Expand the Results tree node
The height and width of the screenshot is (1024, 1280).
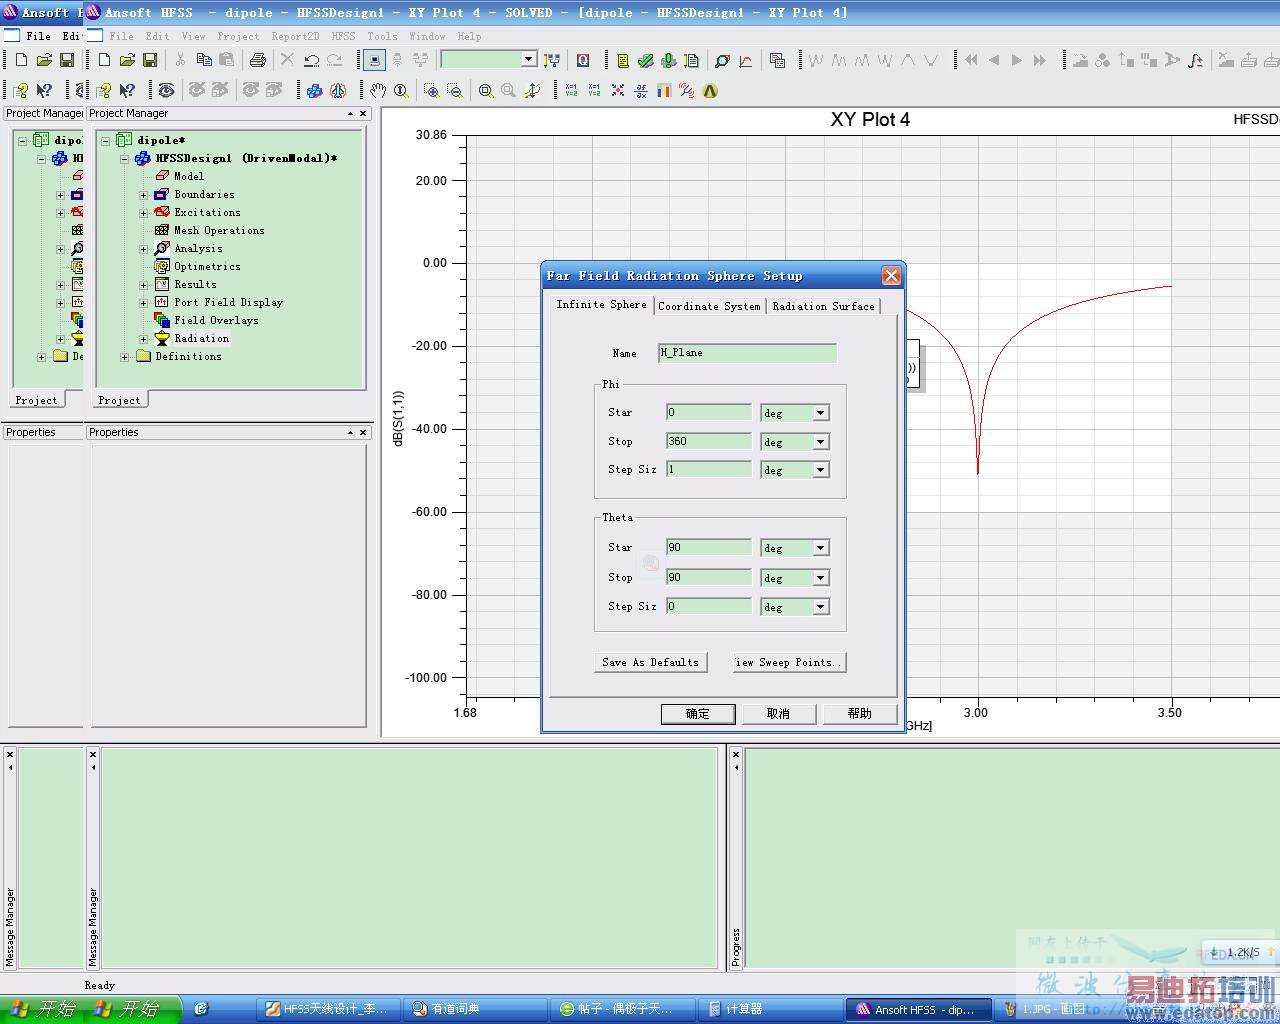[143, 285]
